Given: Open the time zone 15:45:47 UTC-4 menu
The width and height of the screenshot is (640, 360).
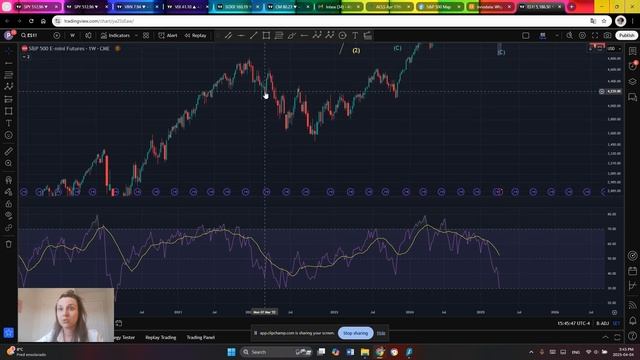Looking at the screenshot, I should click(x=573, y=323).
